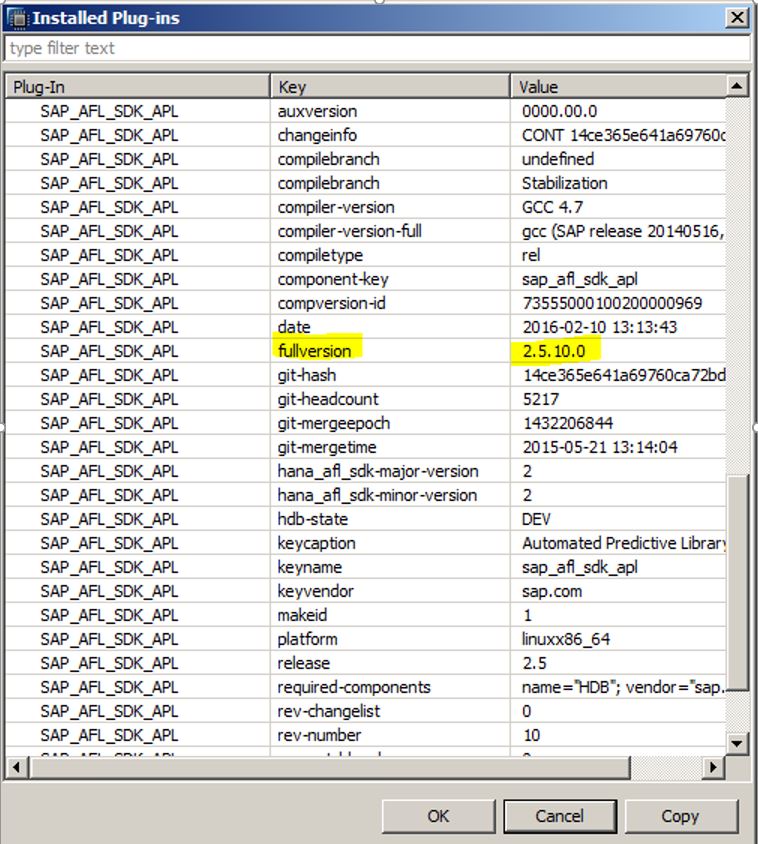This screenshot has width=758, height=844.
Task: Select the keycaption key cell
Action: point(390,543)
